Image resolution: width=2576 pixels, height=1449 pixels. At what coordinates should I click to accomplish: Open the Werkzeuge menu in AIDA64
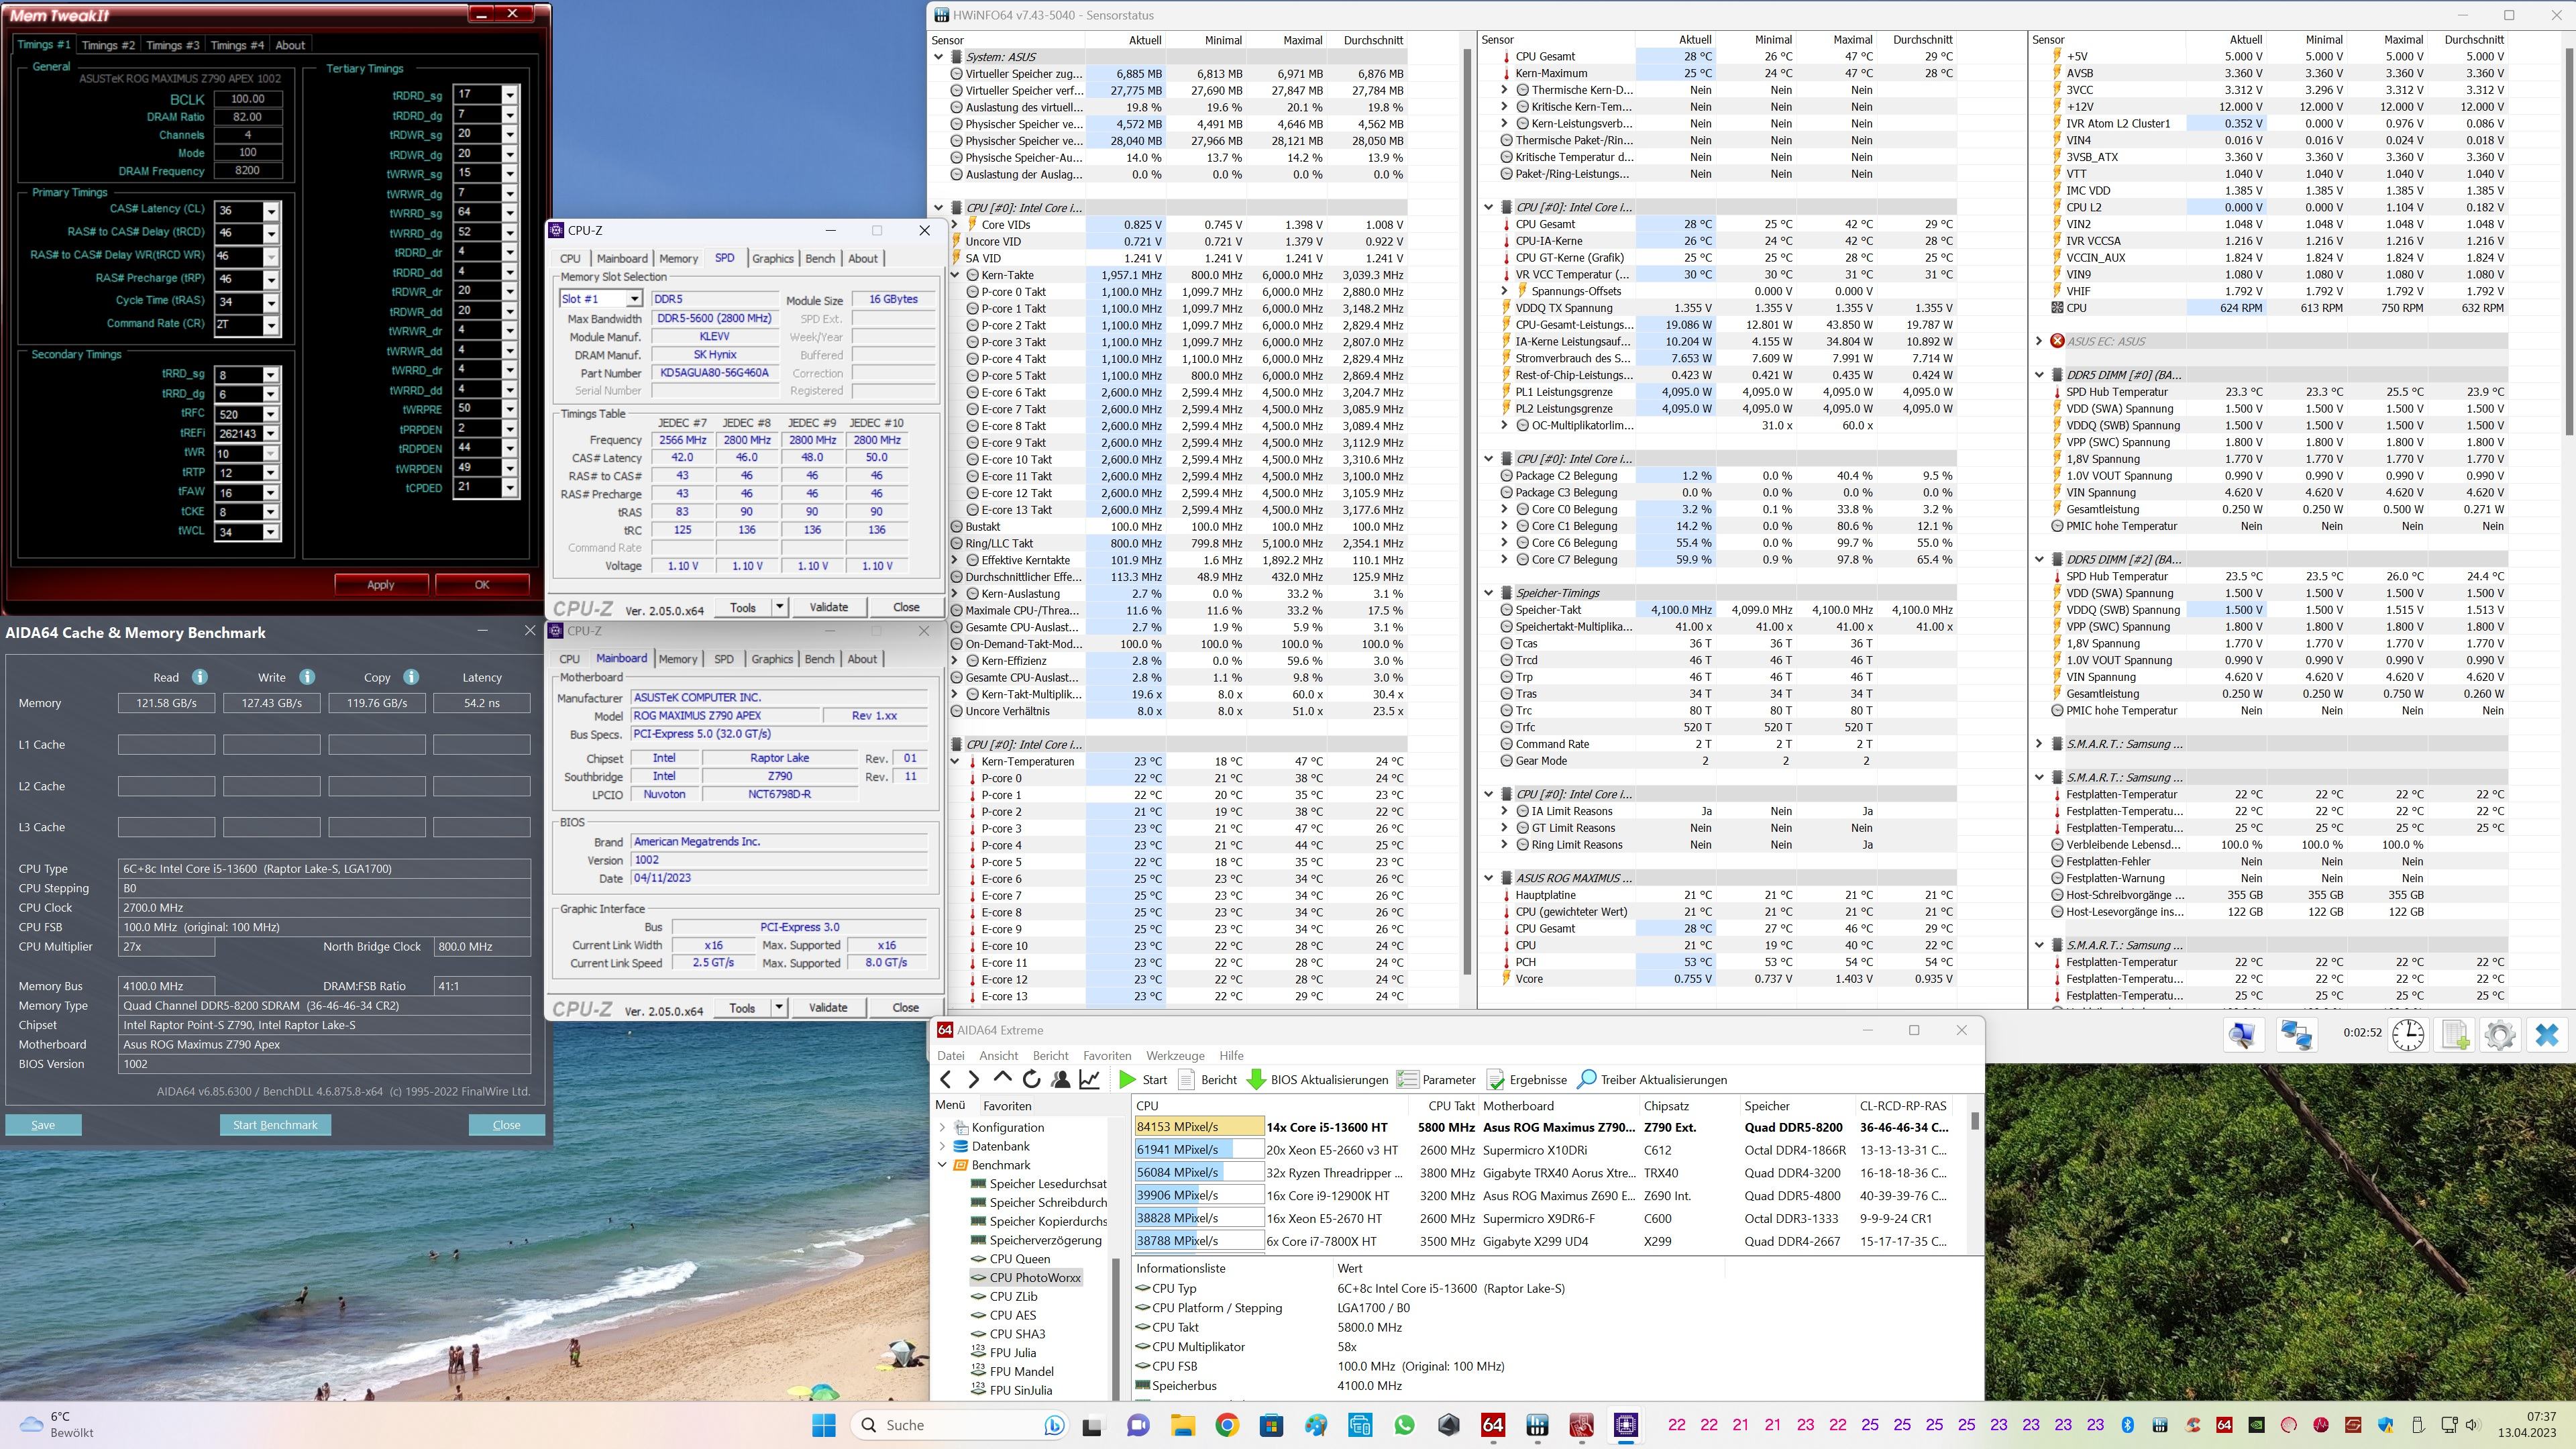[x=1174, y=1055]
